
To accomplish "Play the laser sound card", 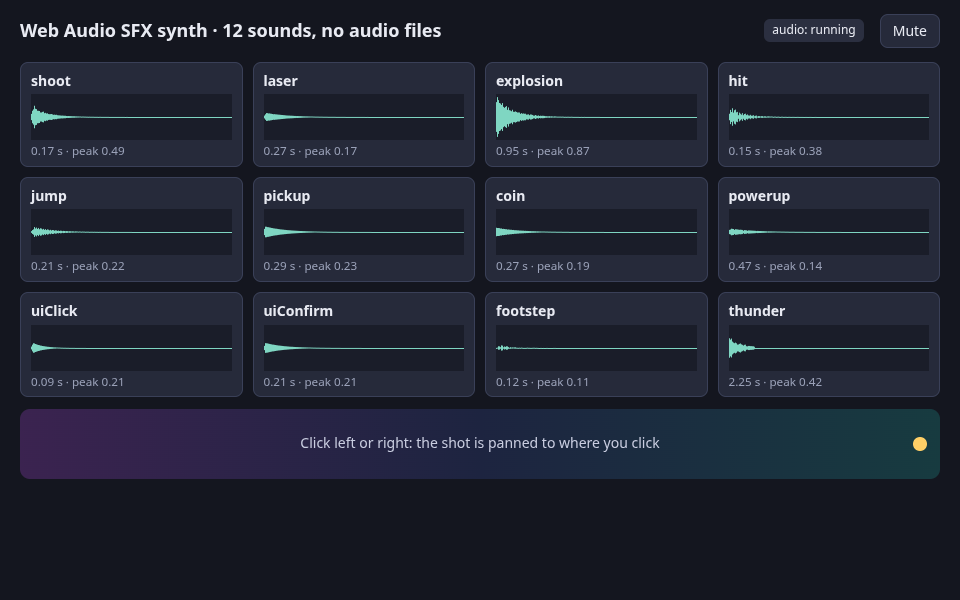I will click(x=364, y=114).
